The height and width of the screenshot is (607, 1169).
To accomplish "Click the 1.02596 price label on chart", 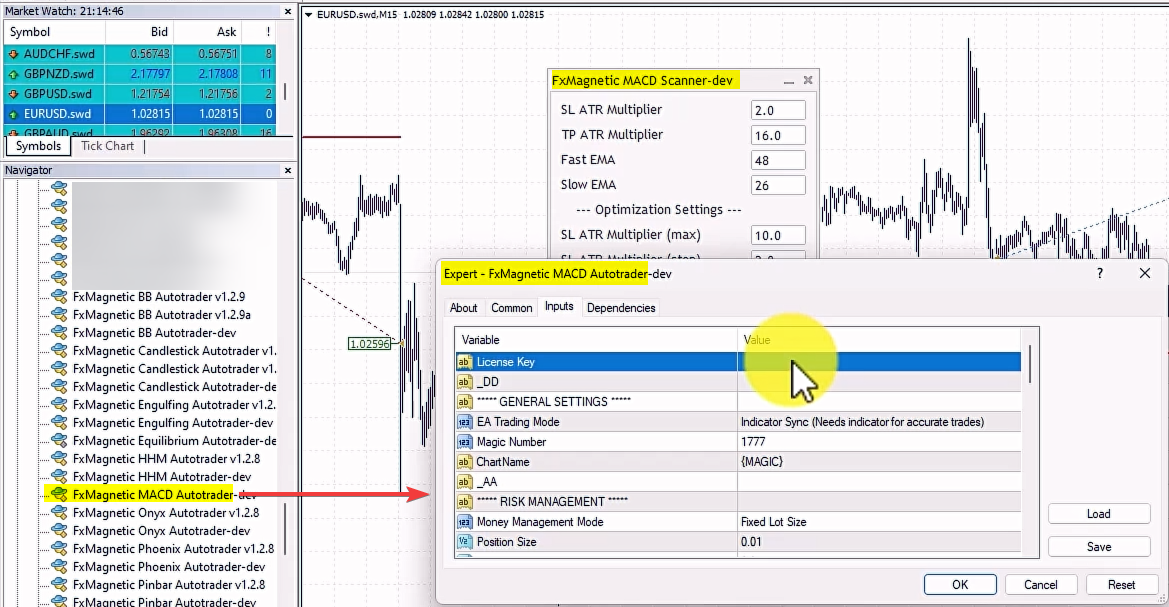I will click(x=370, y=344).
